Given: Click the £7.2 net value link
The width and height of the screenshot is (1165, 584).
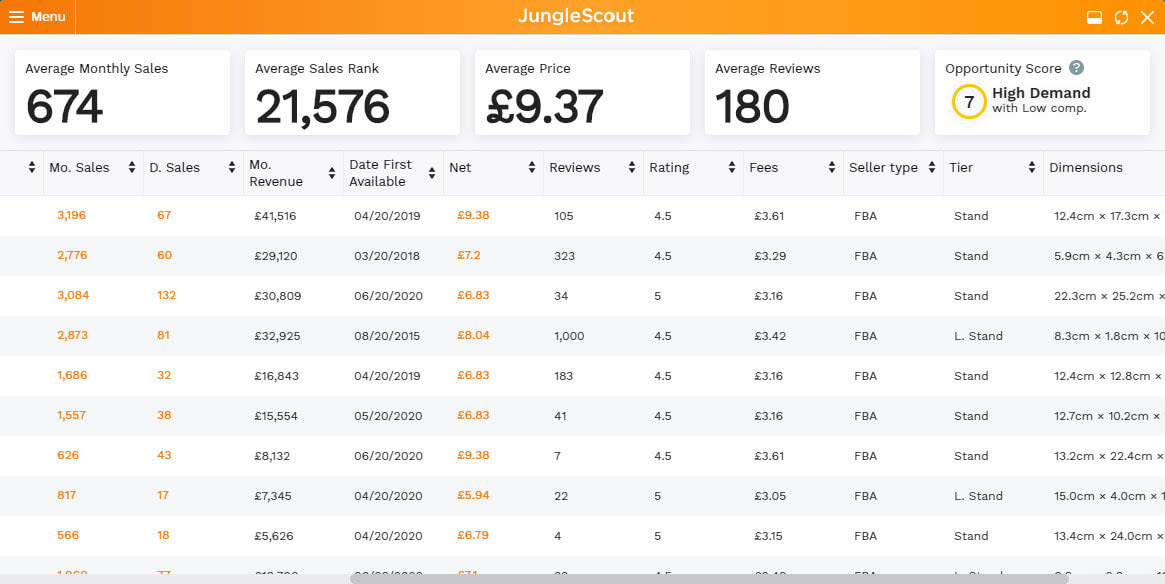Looking at the screenshot, I should [x=469, y=255].
